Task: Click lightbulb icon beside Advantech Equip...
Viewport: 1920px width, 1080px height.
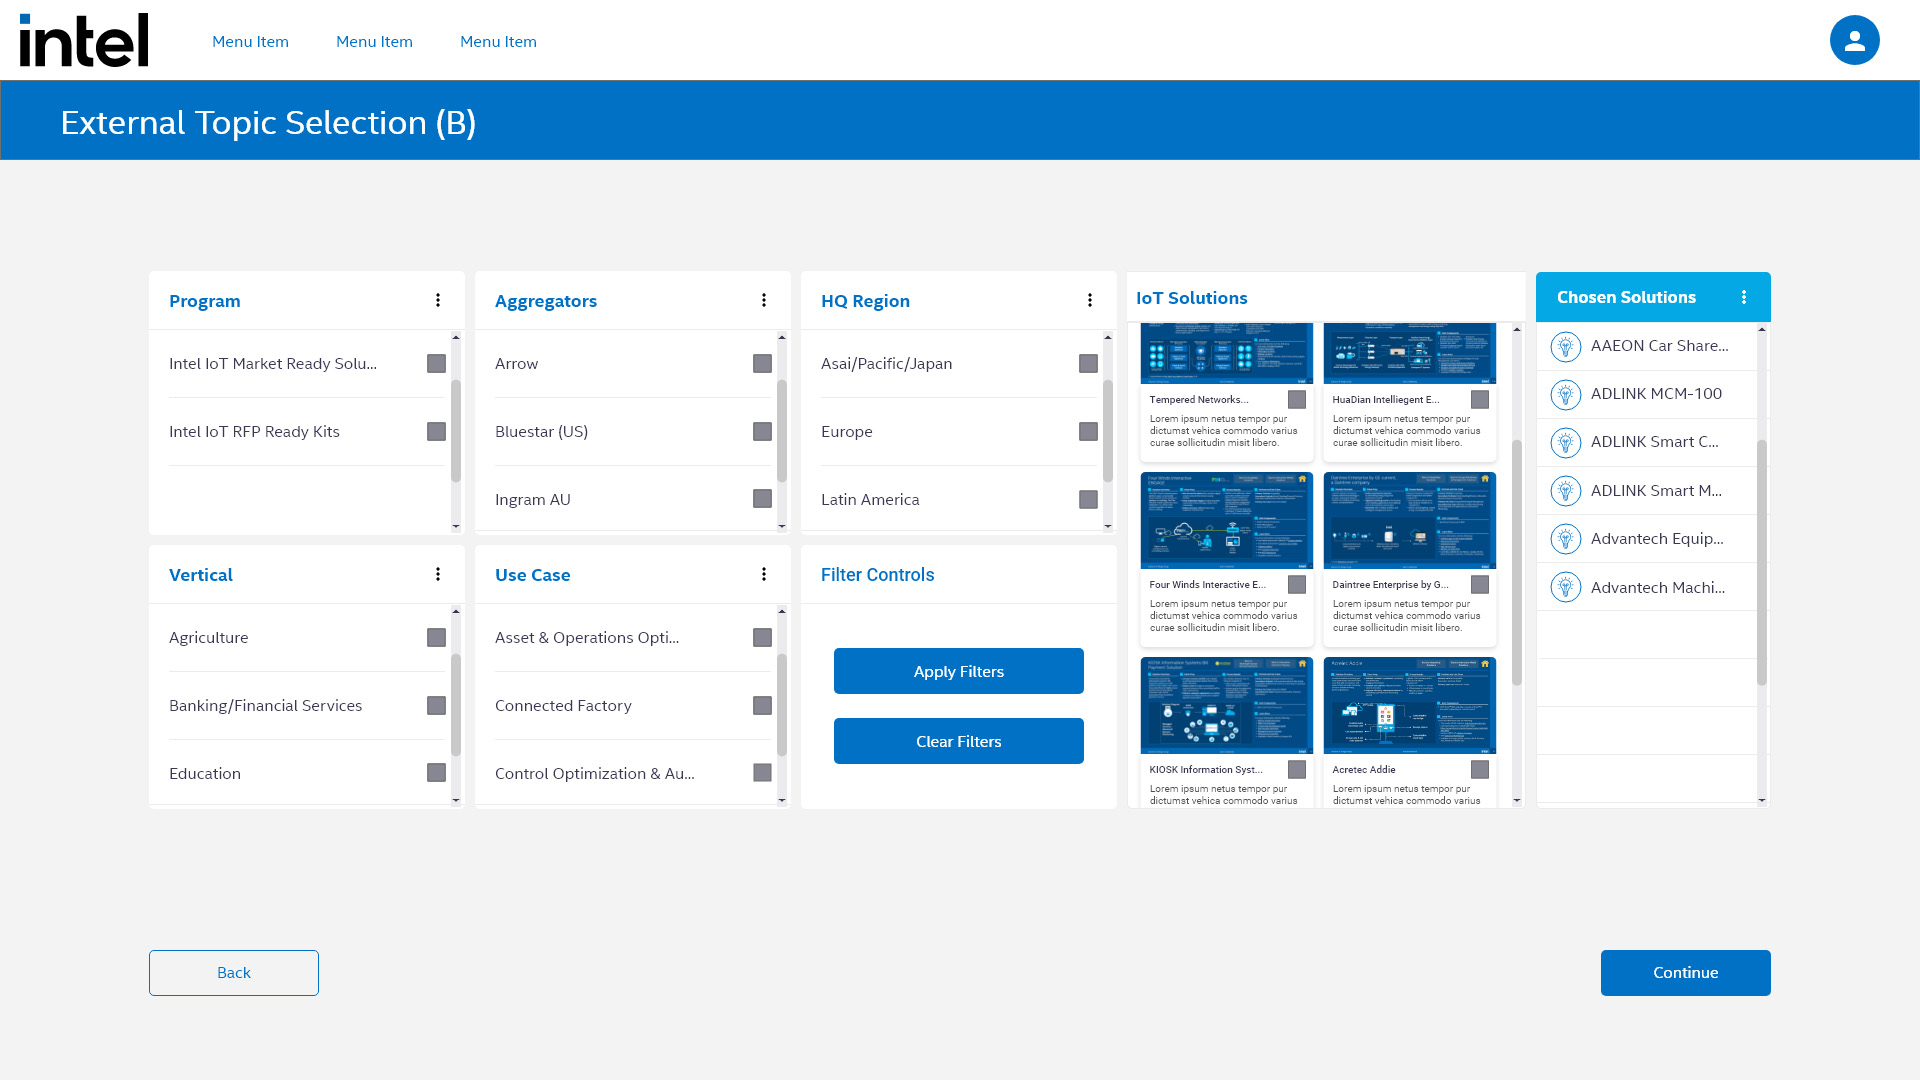Action: tap(1565, 539)
